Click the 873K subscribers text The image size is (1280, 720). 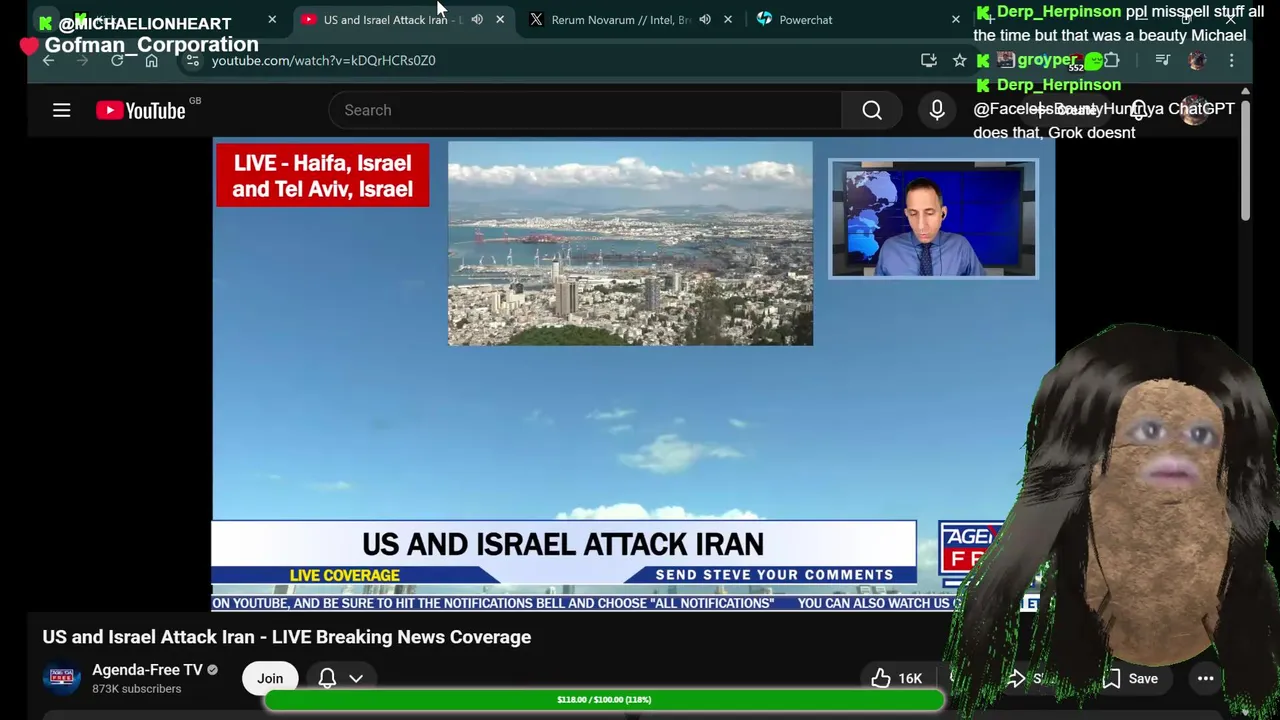tap(136, 689)
